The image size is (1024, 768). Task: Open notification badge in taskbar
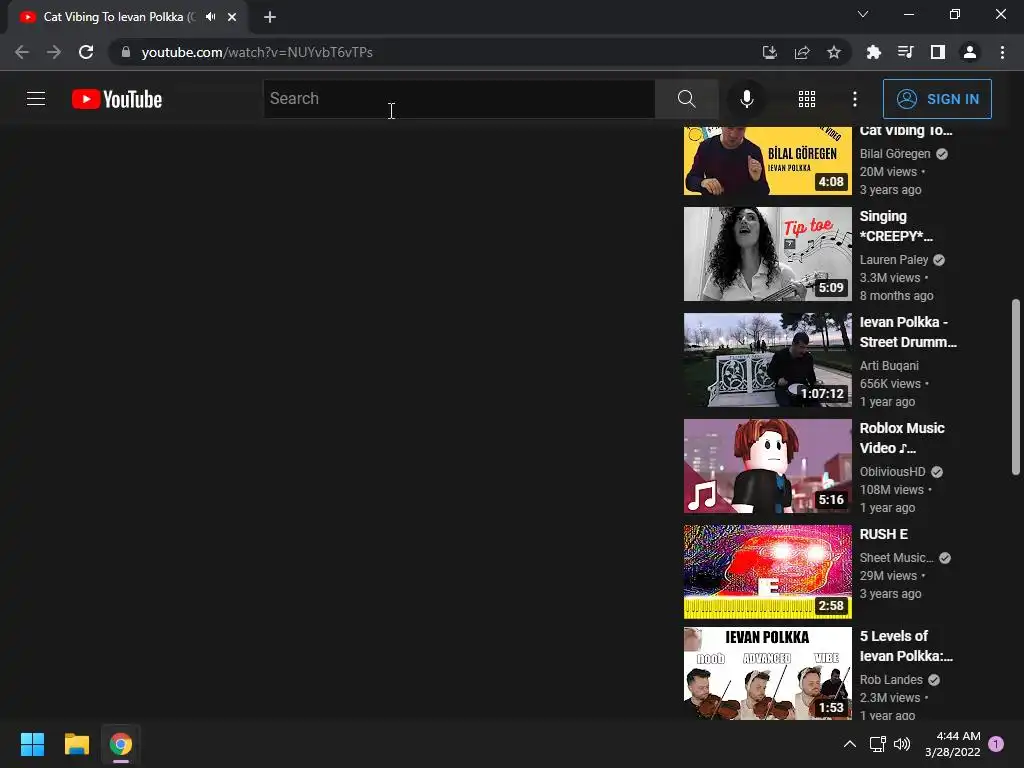[x=996, y=744]
